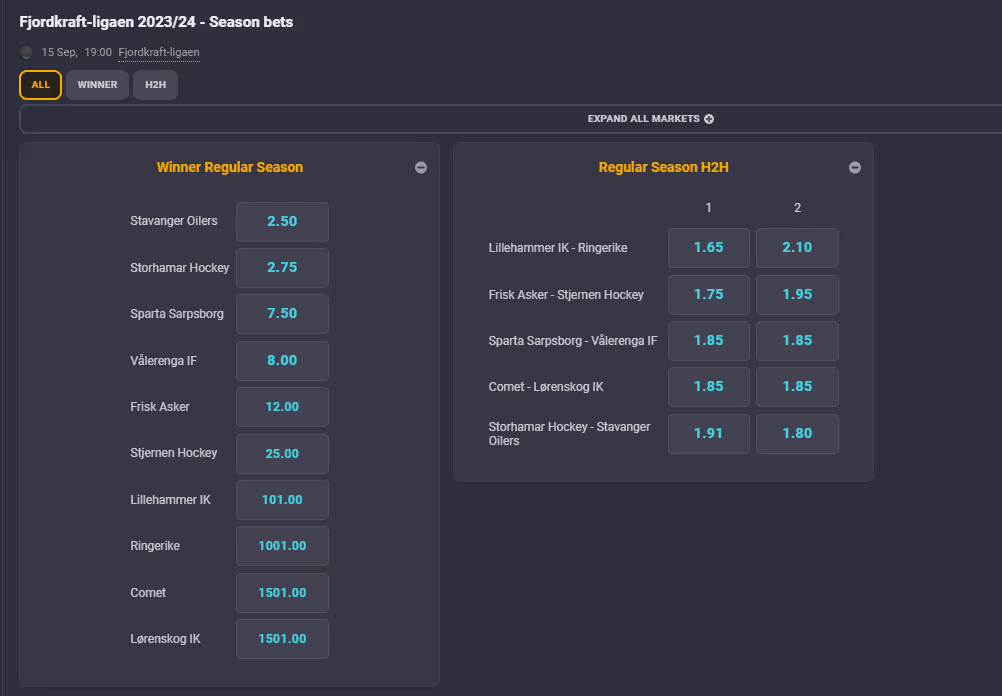The width and height of the screenshot is (1002, 696).
Task: Pick Stjernen Hockey H2H odds 1.95
Action: pos(797,295)
